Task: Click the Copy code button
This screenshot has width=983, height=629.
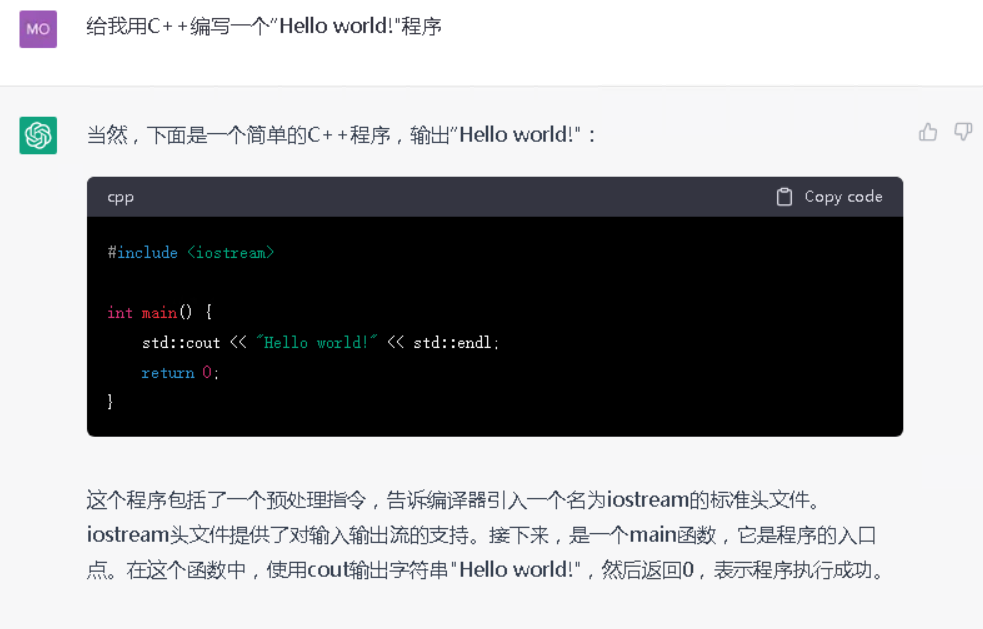Action: [829, 197]
